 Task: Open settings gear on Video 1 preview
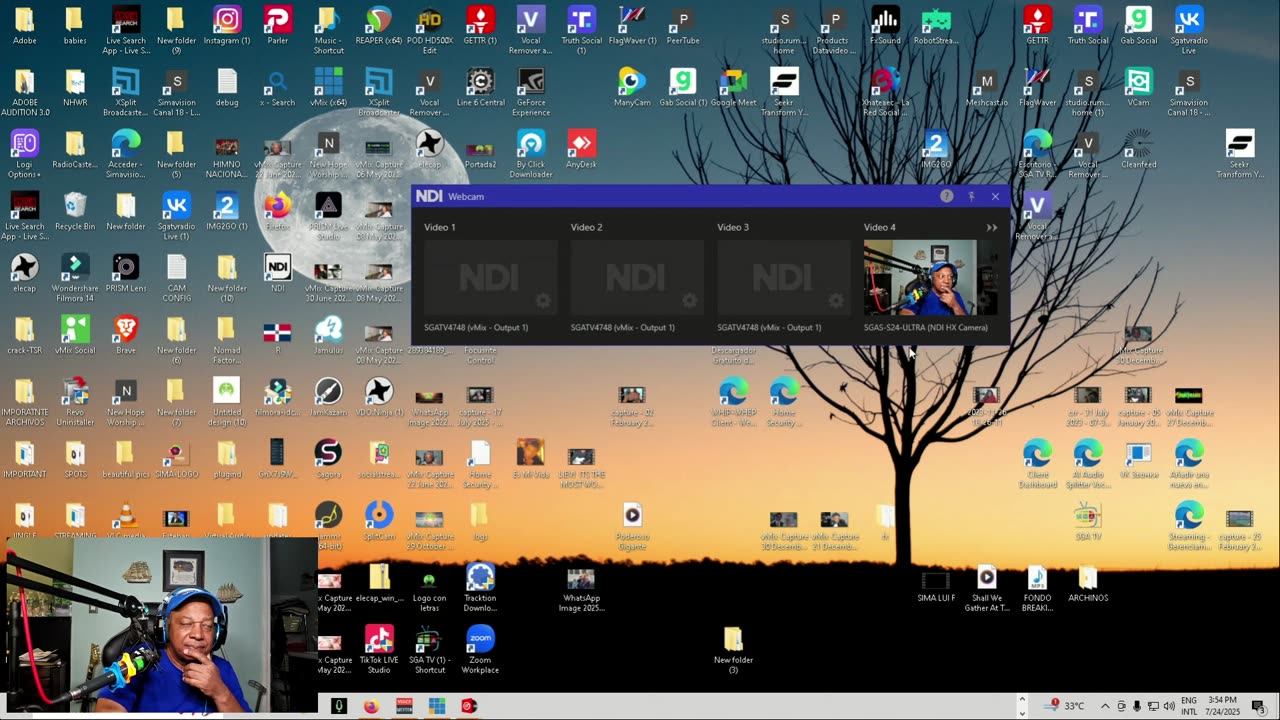(x=543, y=300)
